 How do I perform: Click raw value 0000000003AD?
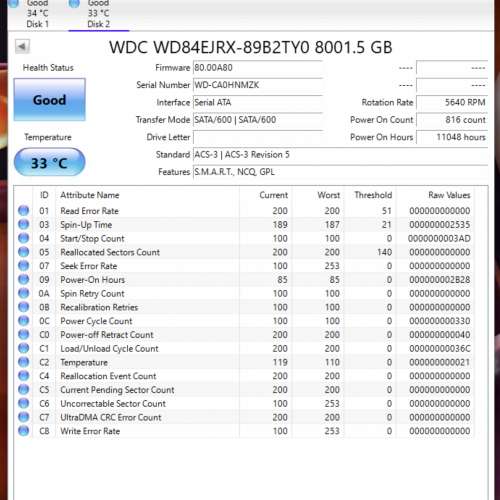pyautogui.click(x=439, y=238)
